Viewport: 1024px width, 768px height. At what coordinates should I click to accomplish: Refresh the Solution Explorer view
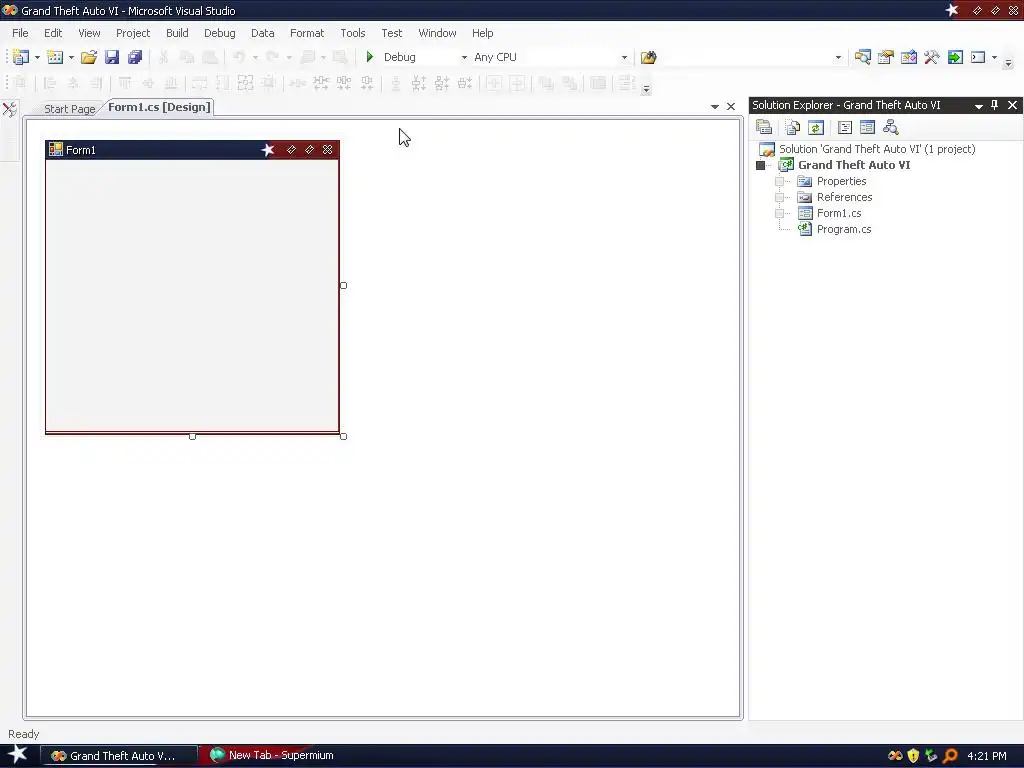pos(816,127)
